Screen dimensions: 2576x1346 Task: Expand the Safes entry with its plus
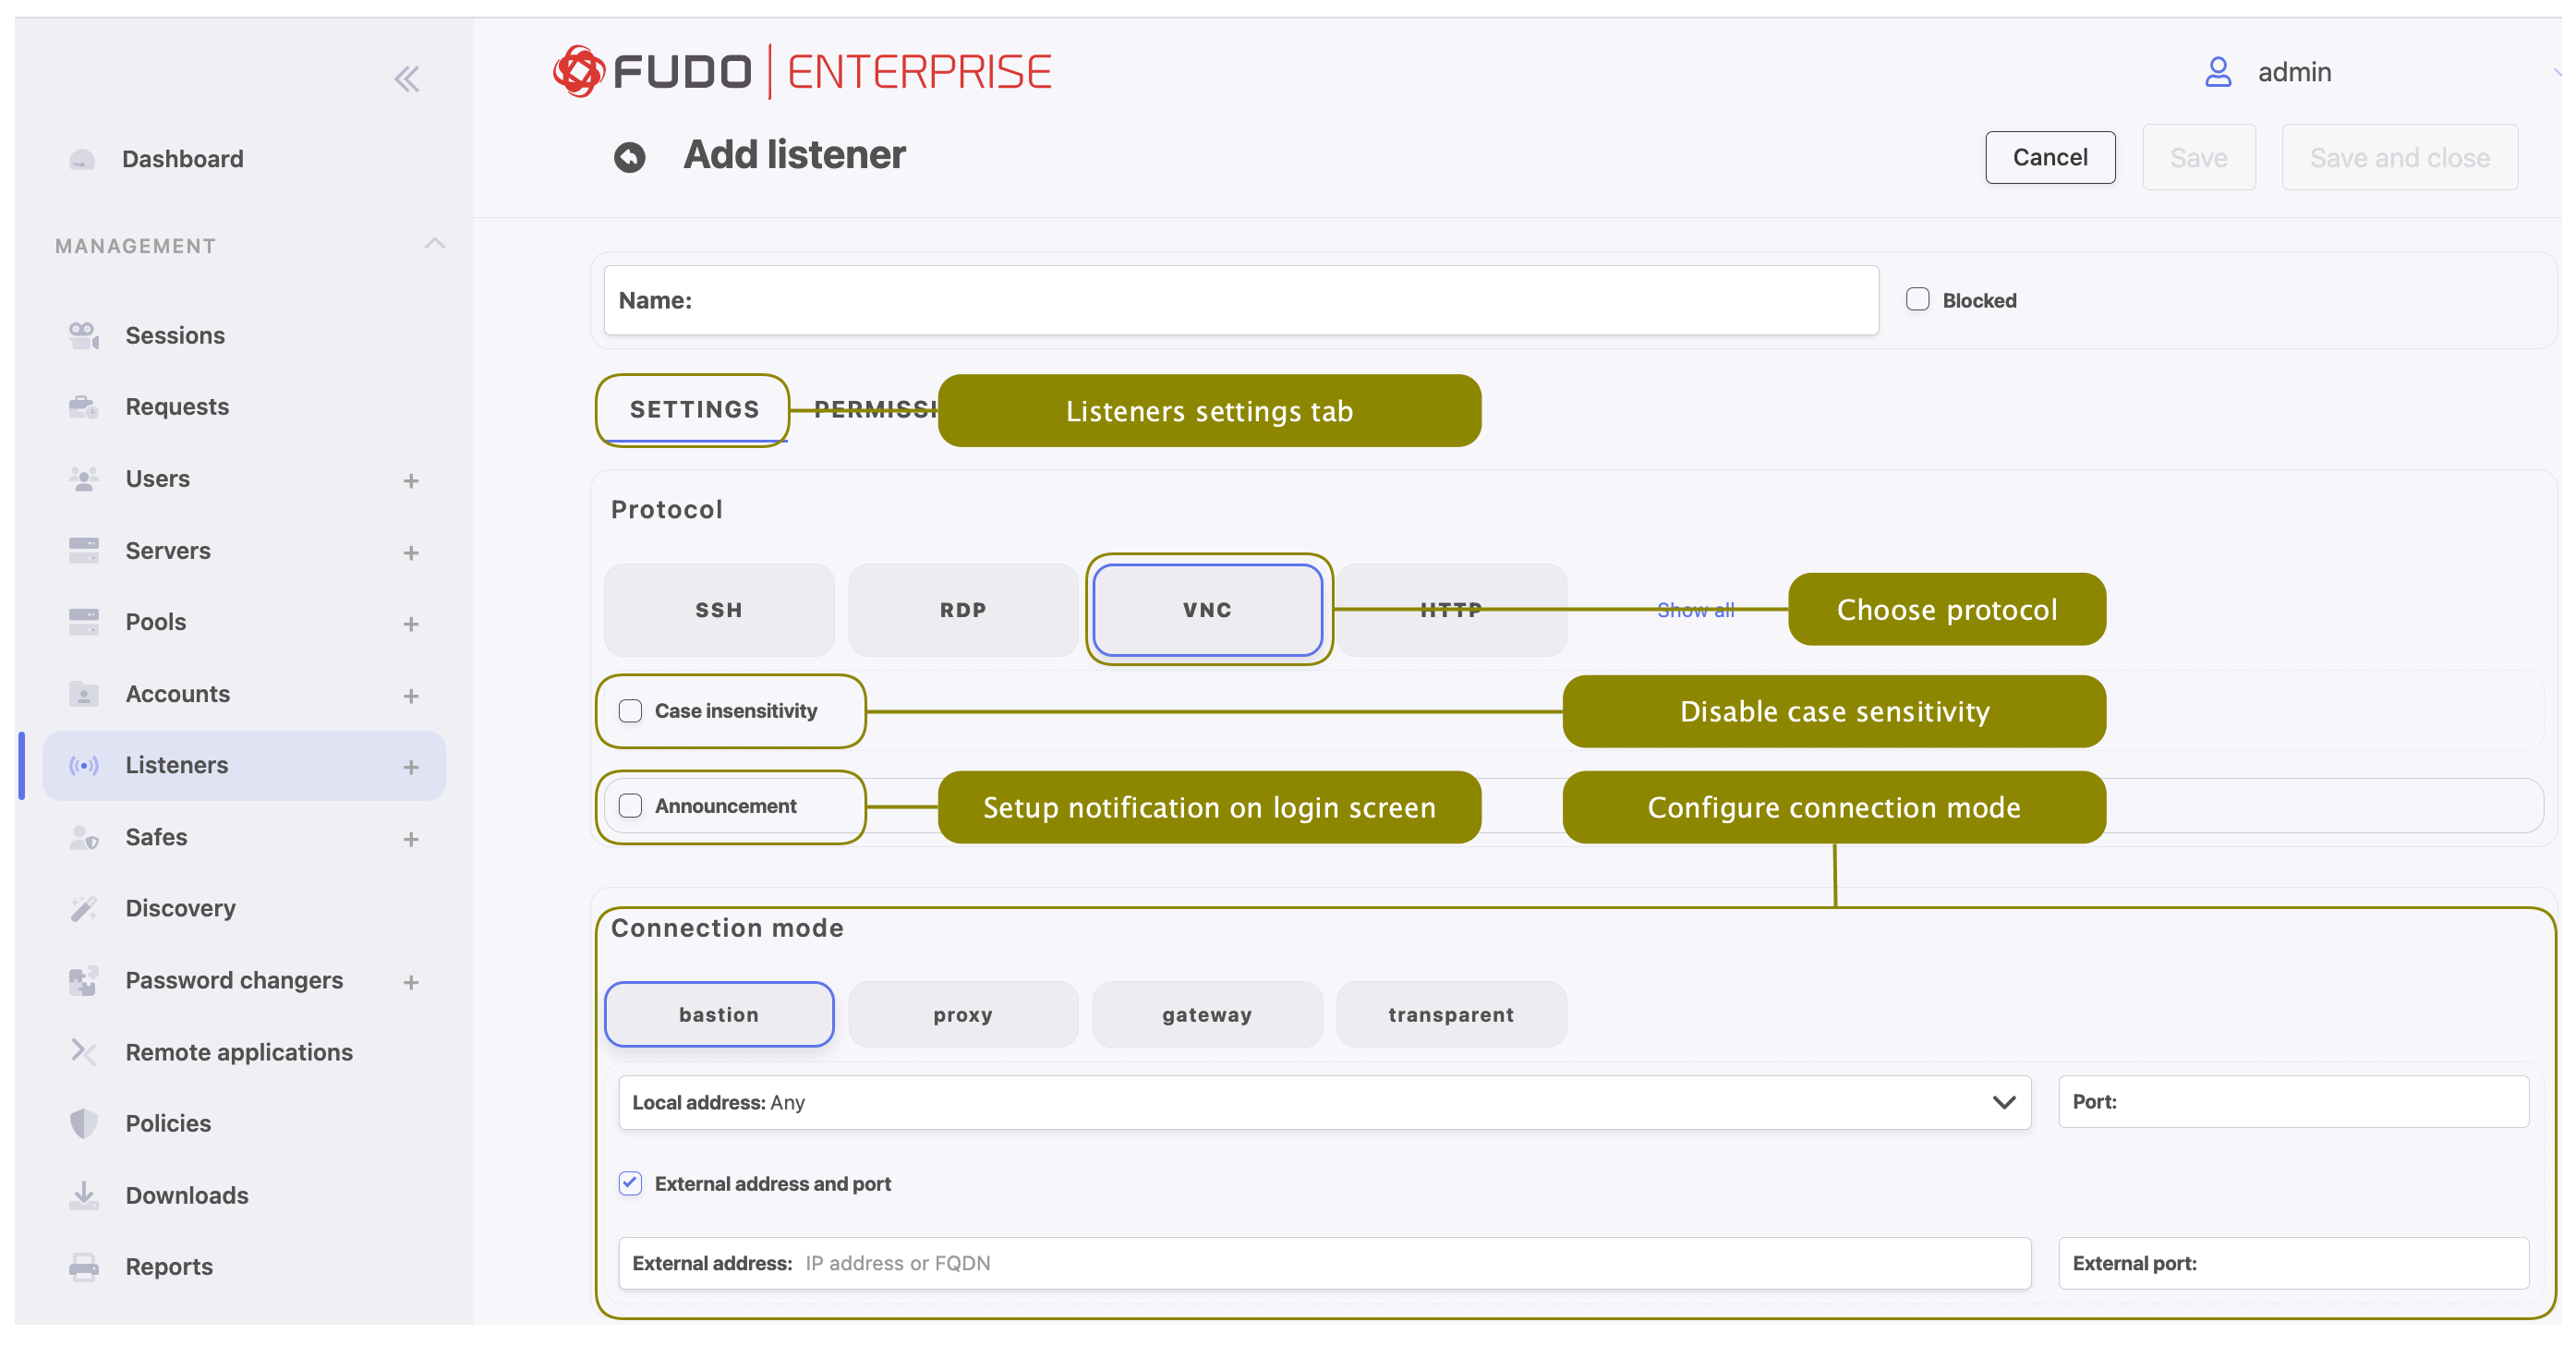coord(411,838)
